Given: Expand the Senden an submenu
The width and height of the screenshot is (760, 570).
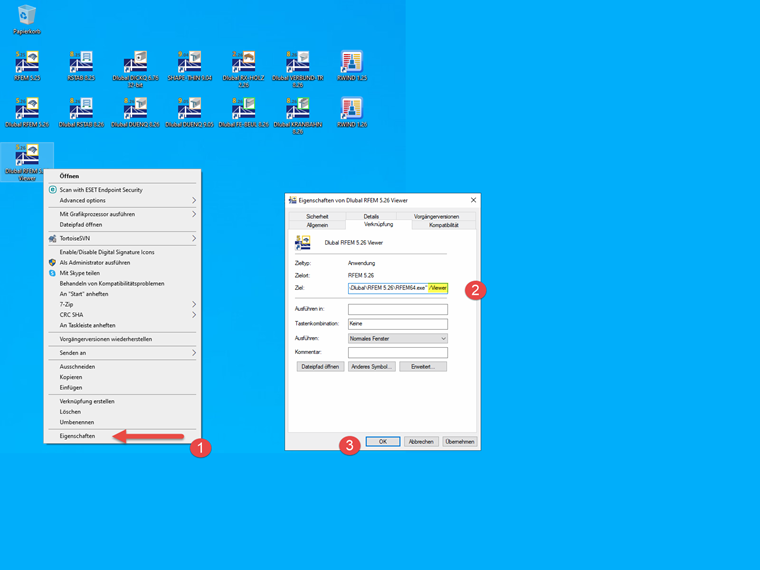Looking at the screenshot, I should (122, 353).
